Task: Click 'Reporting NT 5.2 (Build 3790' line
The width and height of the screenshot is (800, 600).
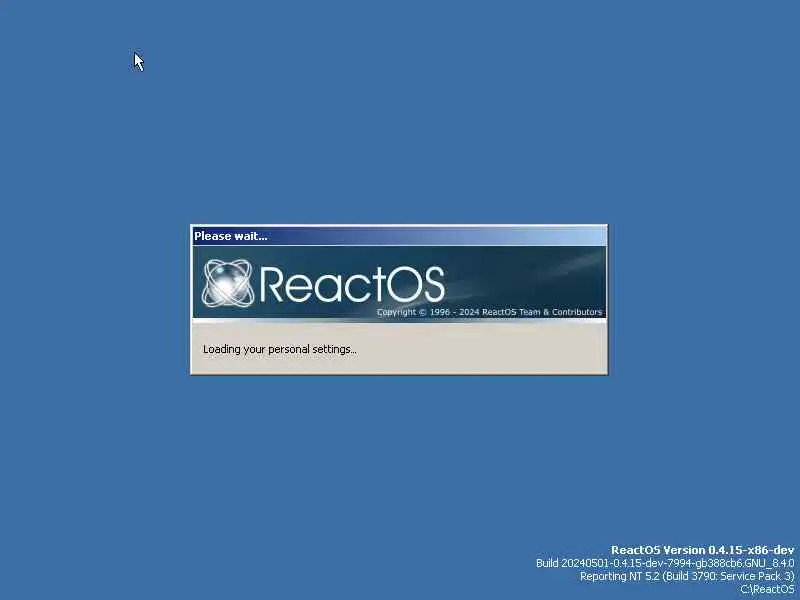Action: pyautogui.click(x=687, y=576)
